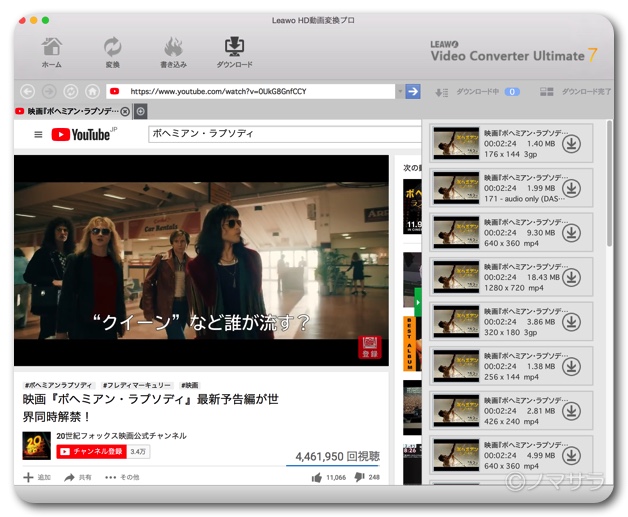Click the blue go arrow beside URL
The width and height of the screenshot is (628, 517).
point(412,91)
